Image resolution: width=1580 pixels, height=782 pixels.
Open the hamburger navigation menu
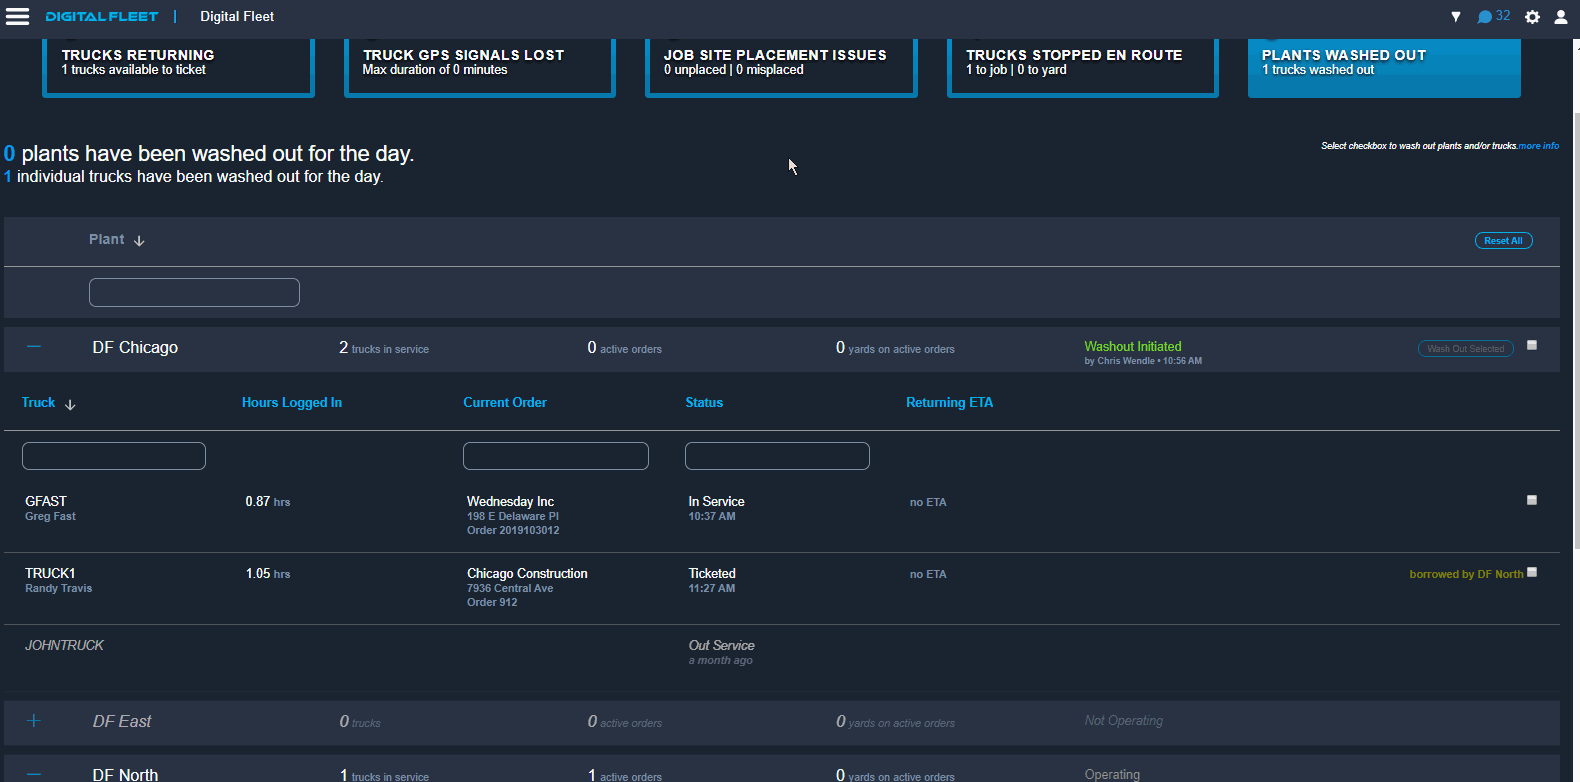pyautogui.click(x=18, y=16)
